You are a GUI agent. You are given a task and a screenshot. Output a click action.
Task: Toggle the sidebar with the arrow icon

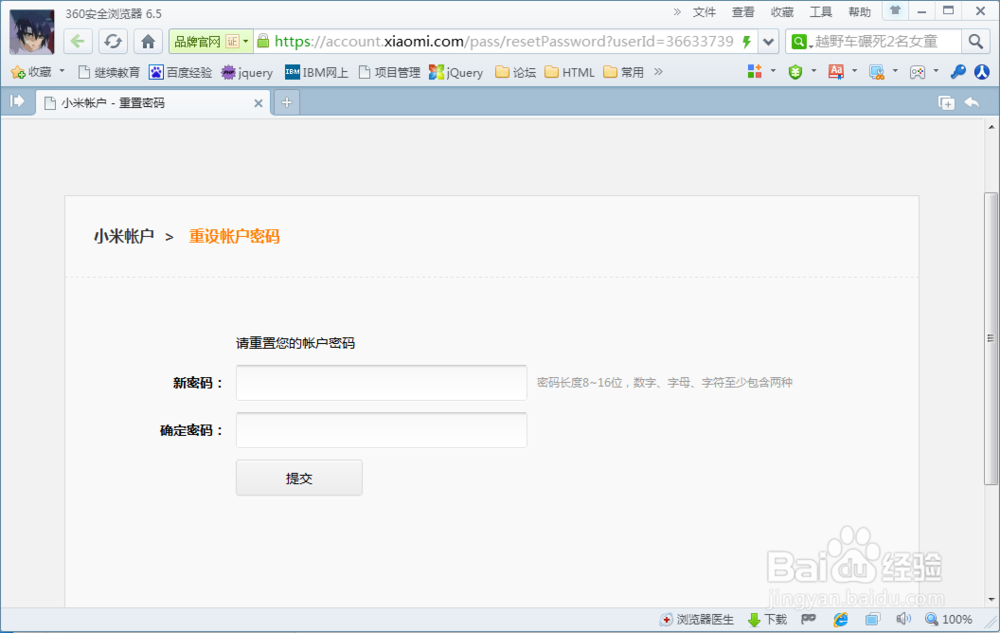tap(17, 101)
